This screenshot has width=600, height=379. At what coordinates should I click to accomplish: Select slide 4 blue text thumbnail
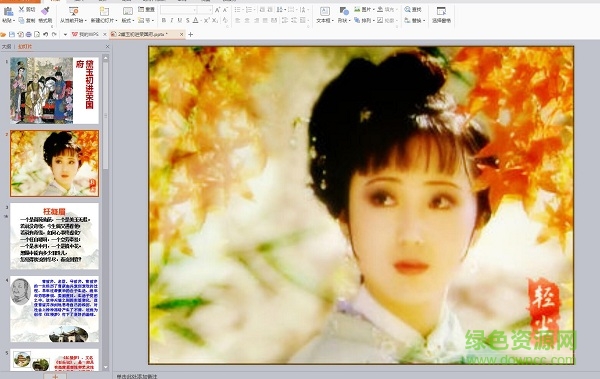(x=54, y=309)
